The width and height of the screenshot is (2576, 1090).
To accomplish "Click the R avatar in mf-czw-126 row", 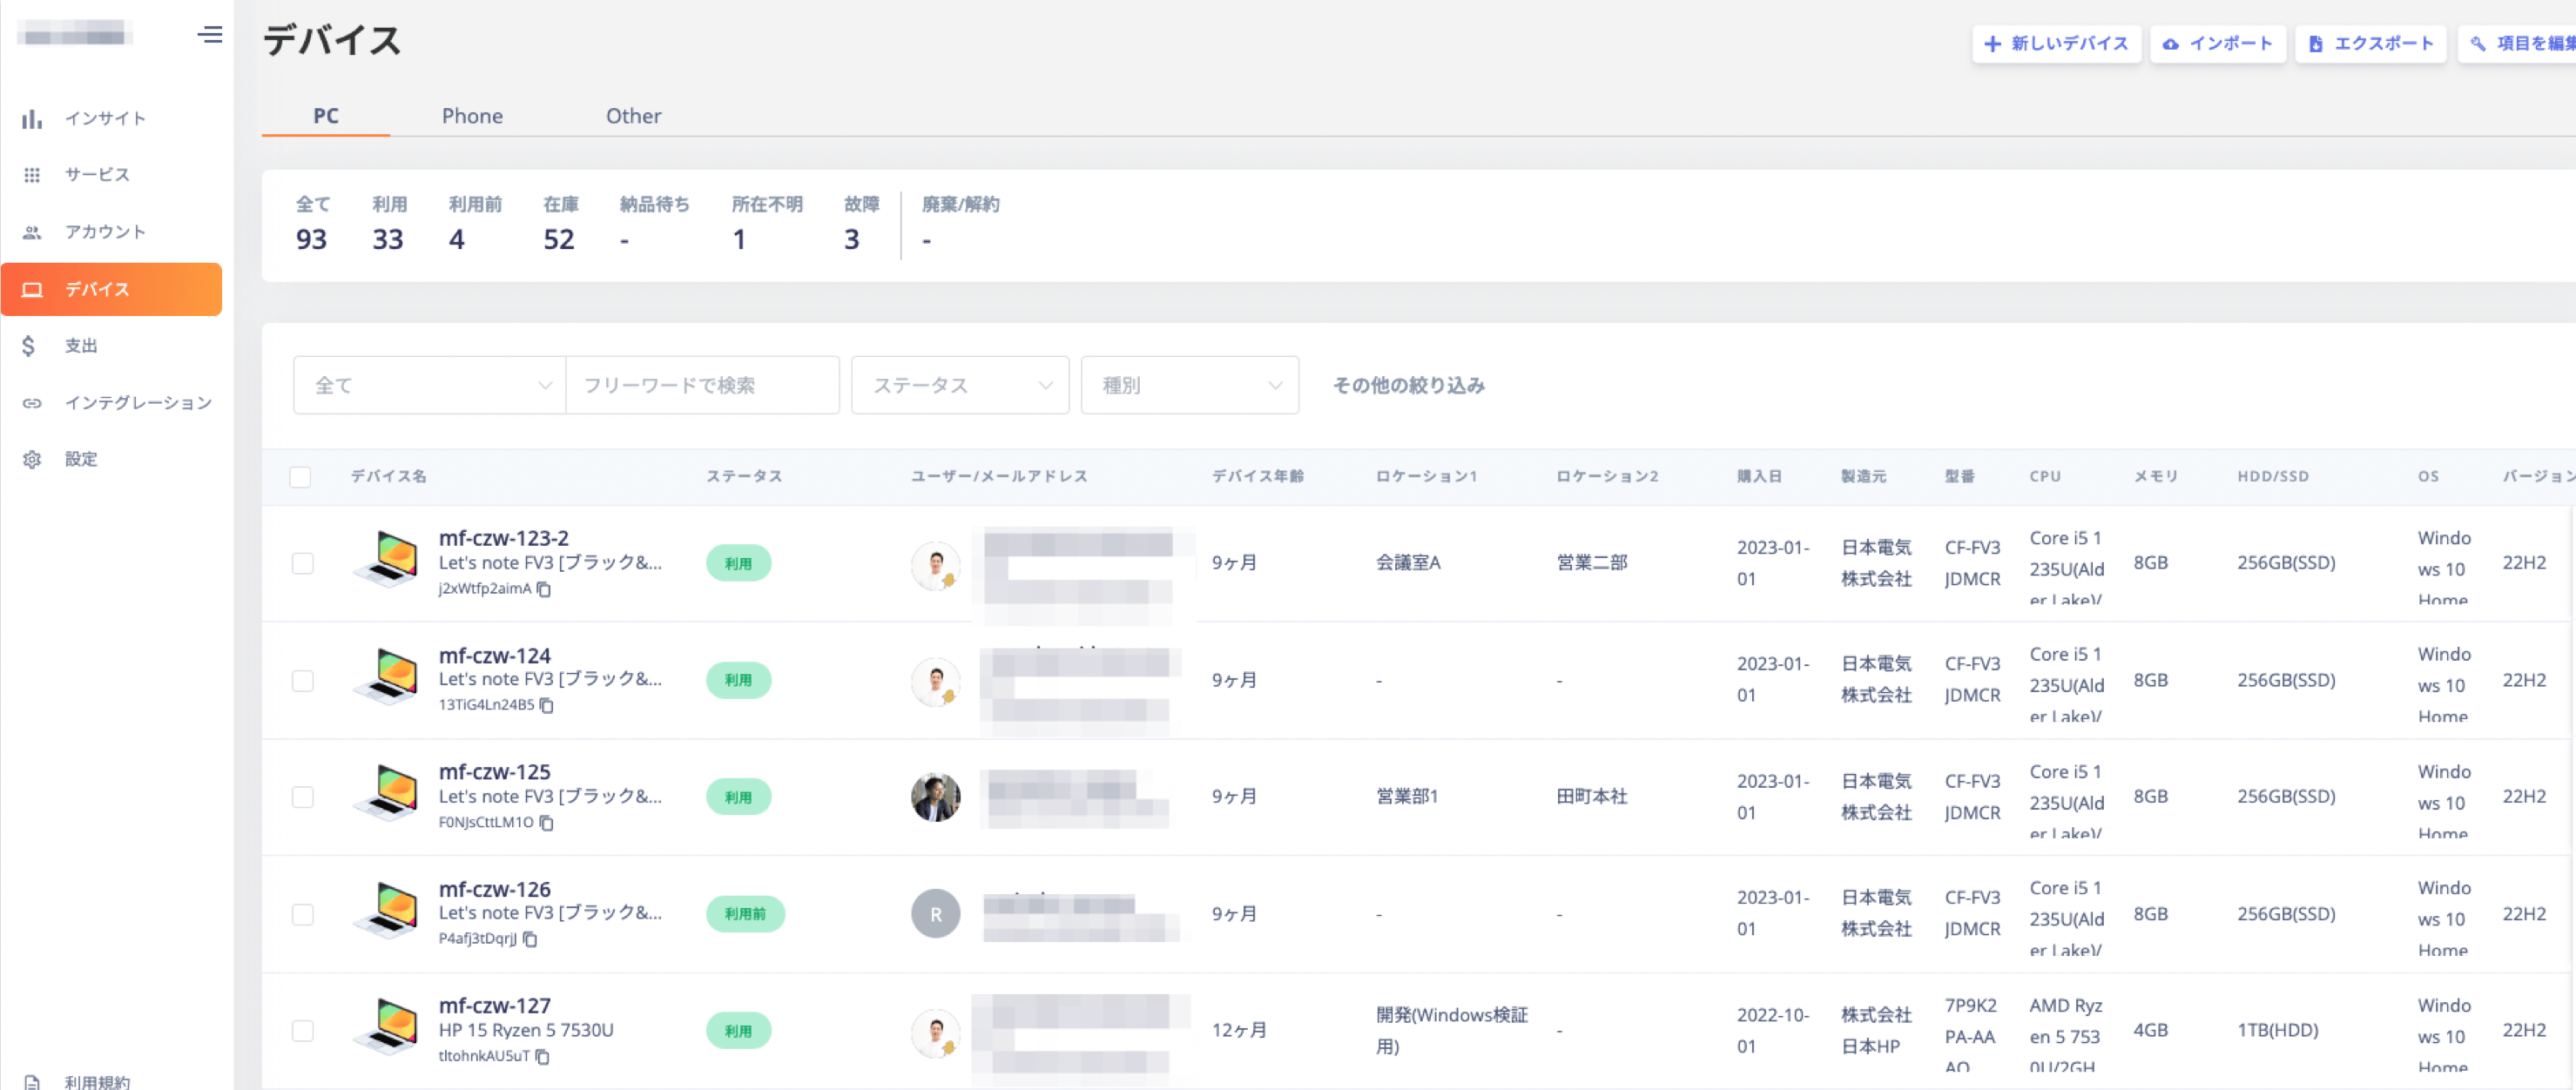I will tap(936, 914).
